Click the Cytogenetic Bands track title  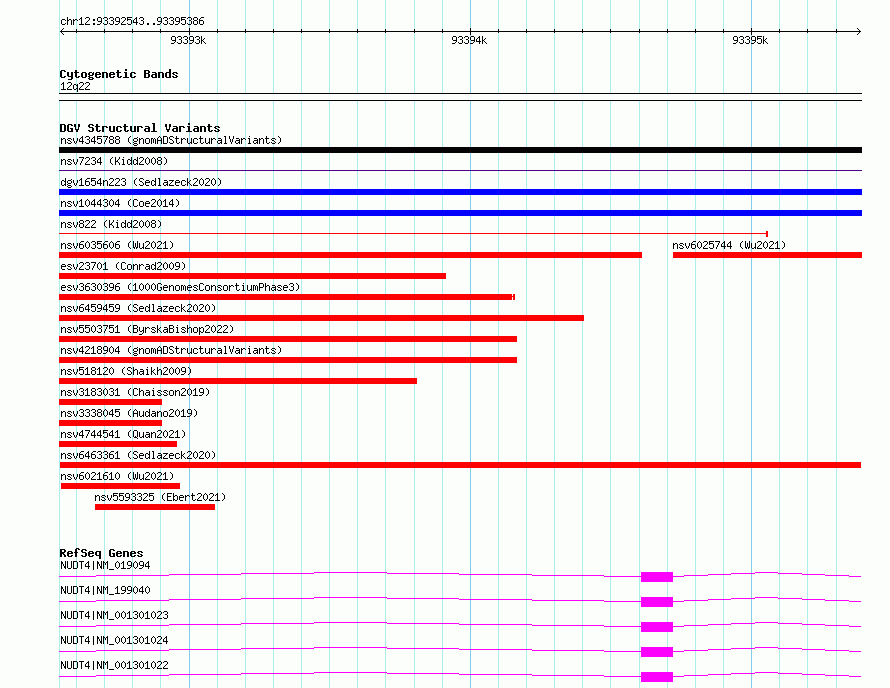pyautogui.click(x=119, y=74)
